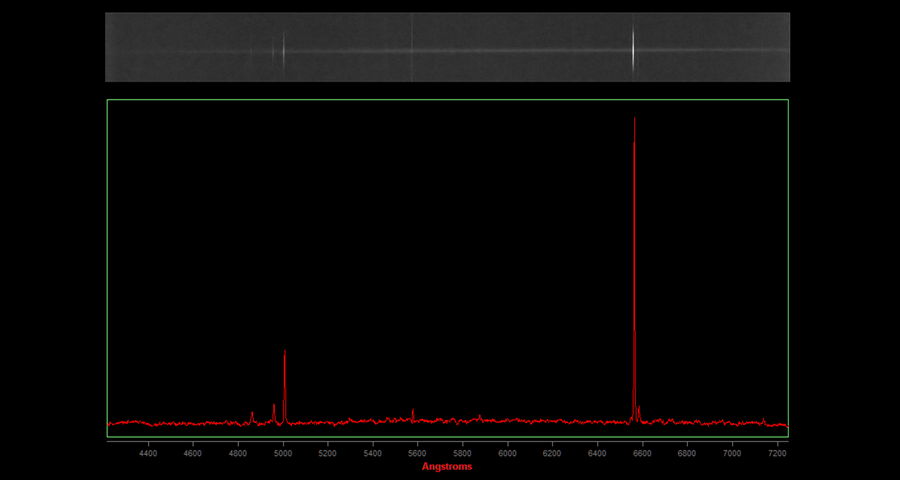Click the small spike near 5580 Angstroms
The image size is (900, 480).
413,411
